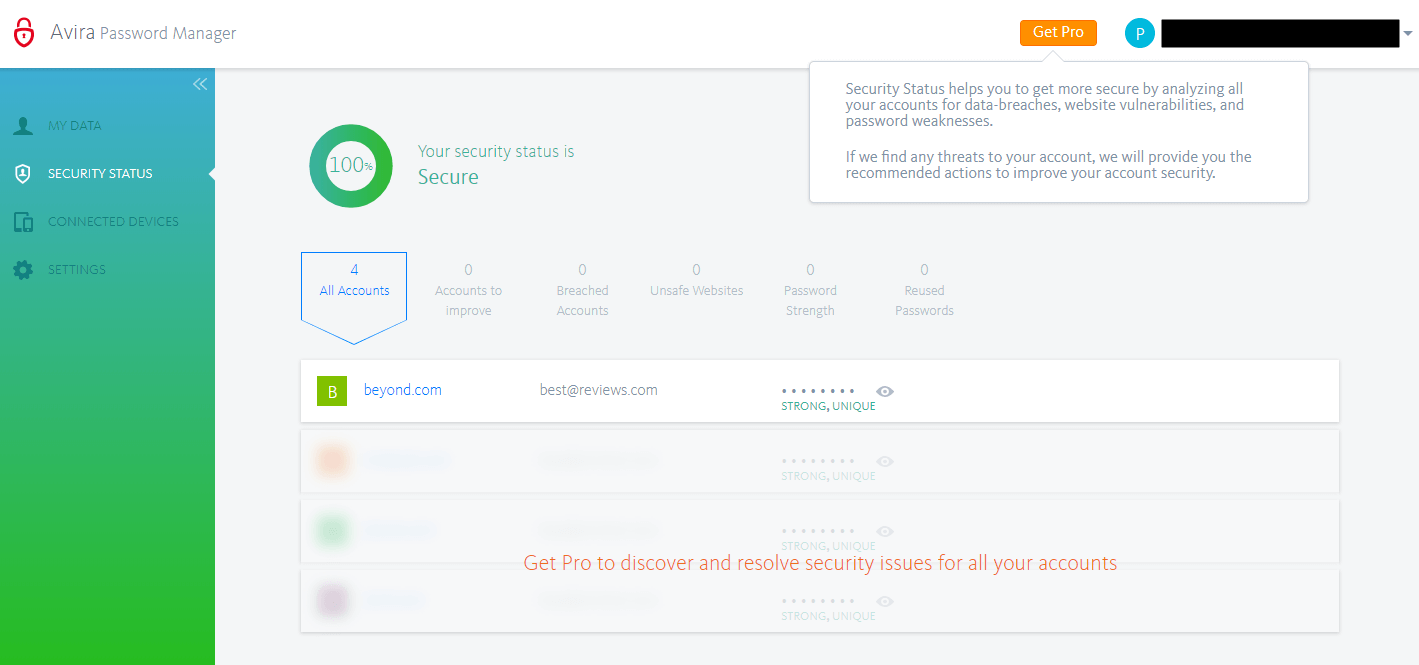
Task: Switch to the Breached Accounts tab
Action: [582, 290]
